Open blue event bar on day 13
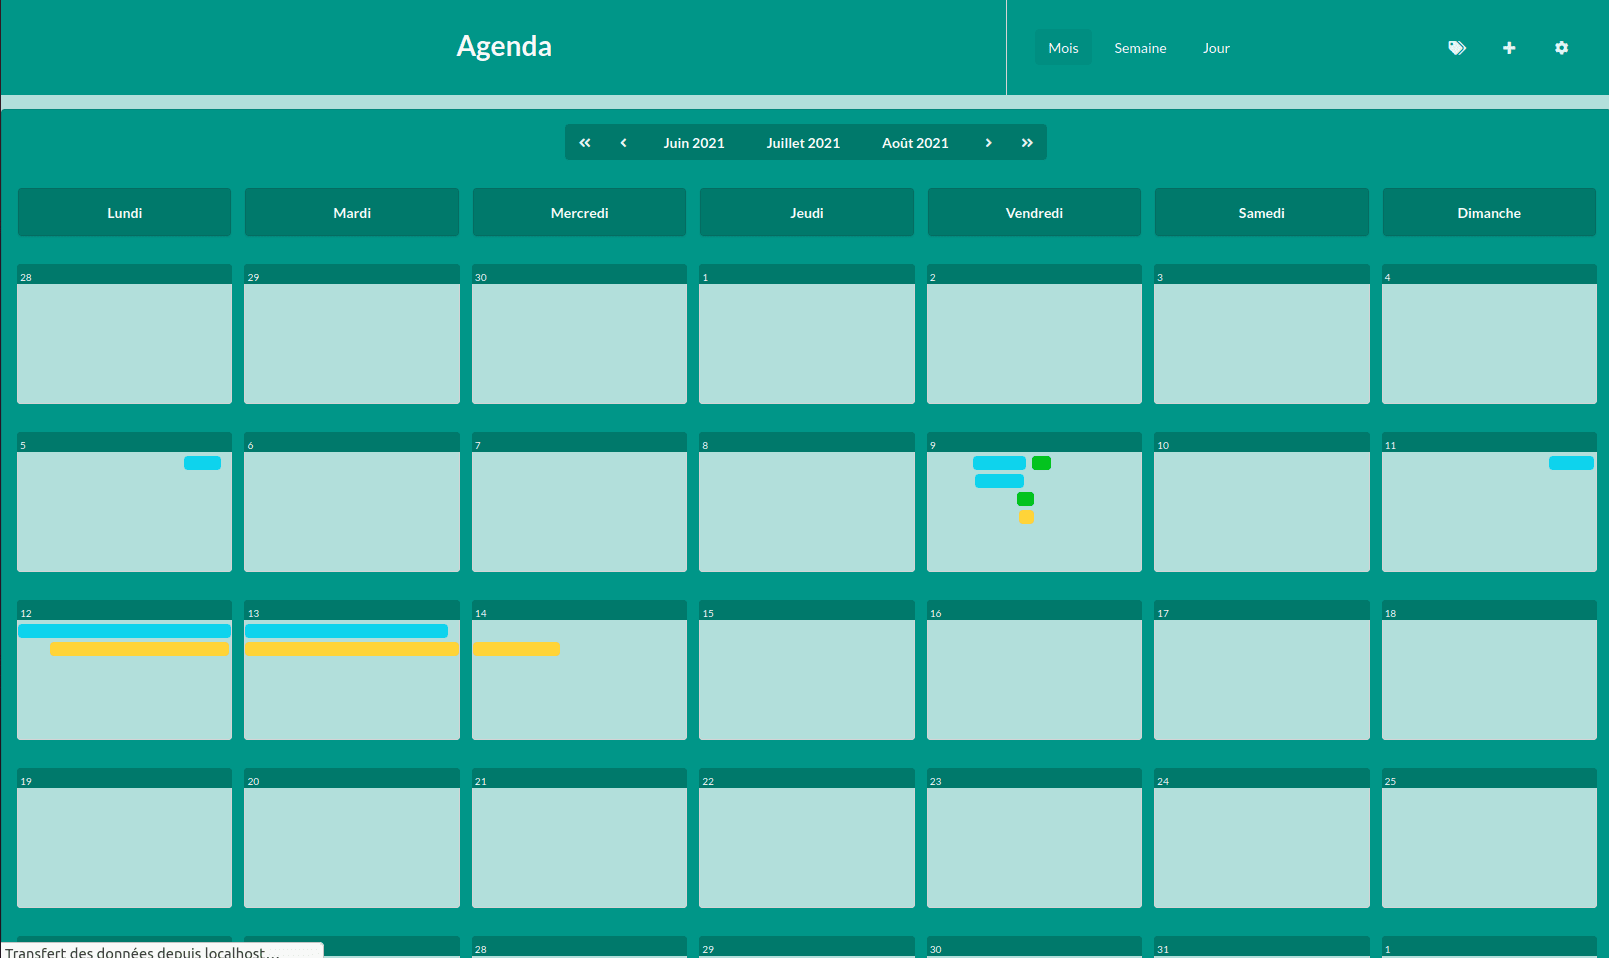Viewport: 1609px width, 958px height. click(x=346, y=631)
